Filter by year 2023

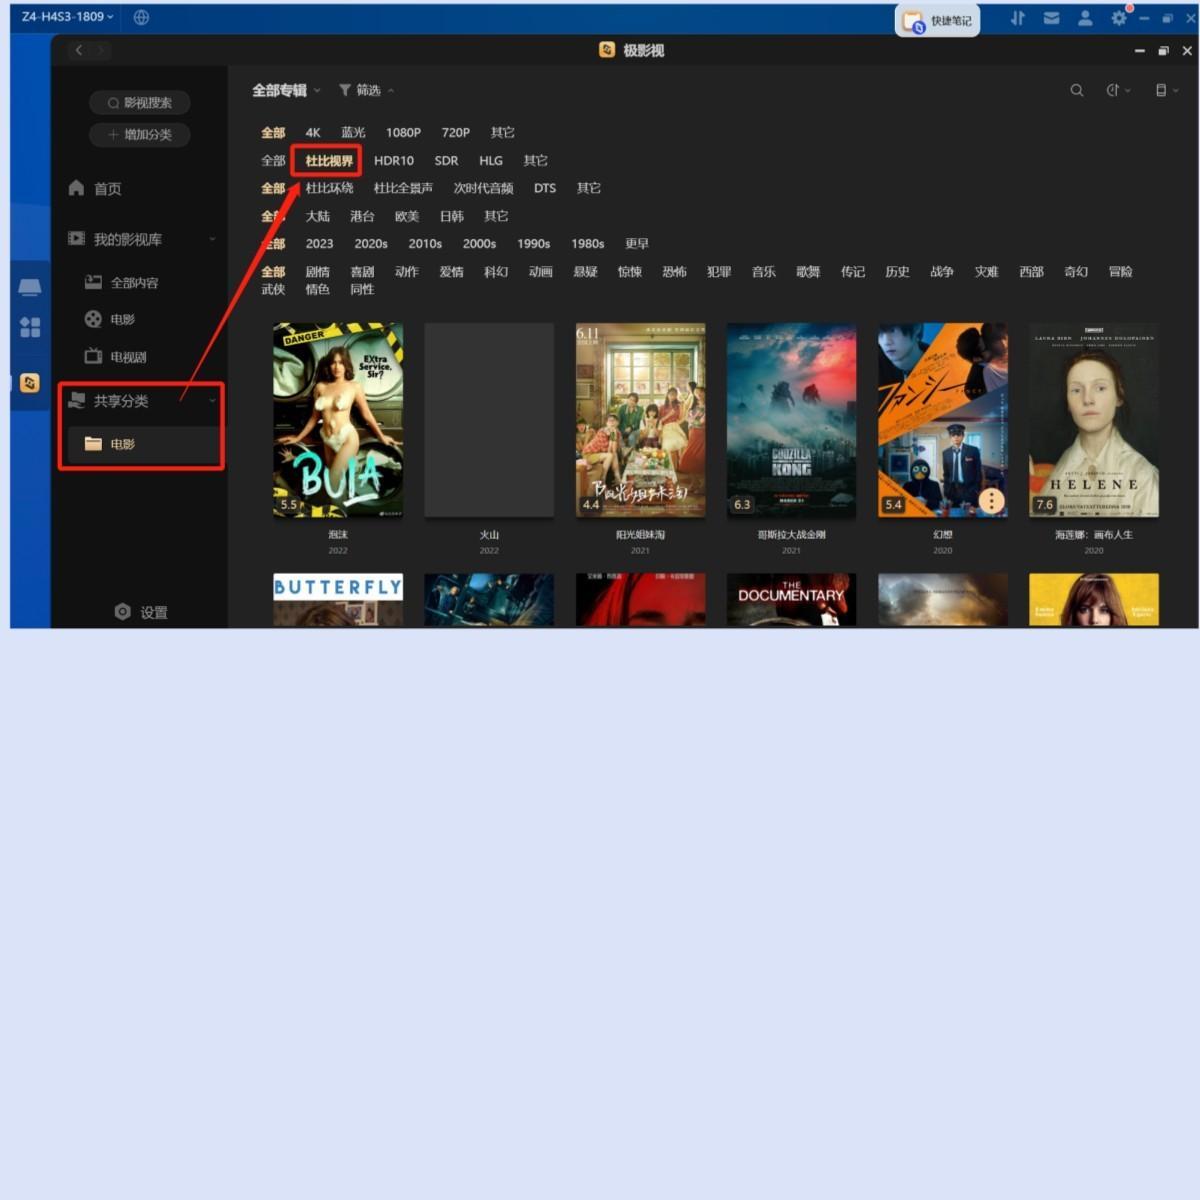[x=319, y=244]
